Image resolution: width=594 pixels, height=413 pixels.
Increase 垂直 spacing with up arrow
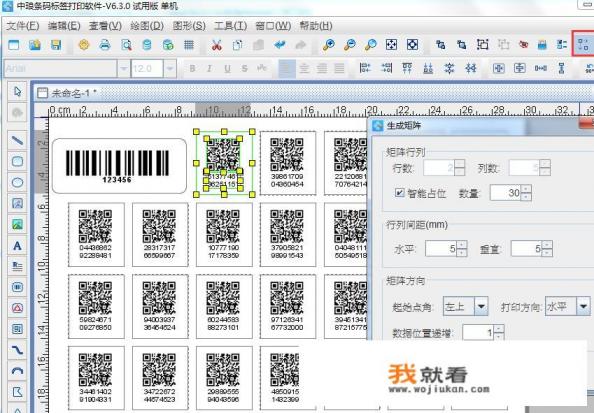(547, 245)
